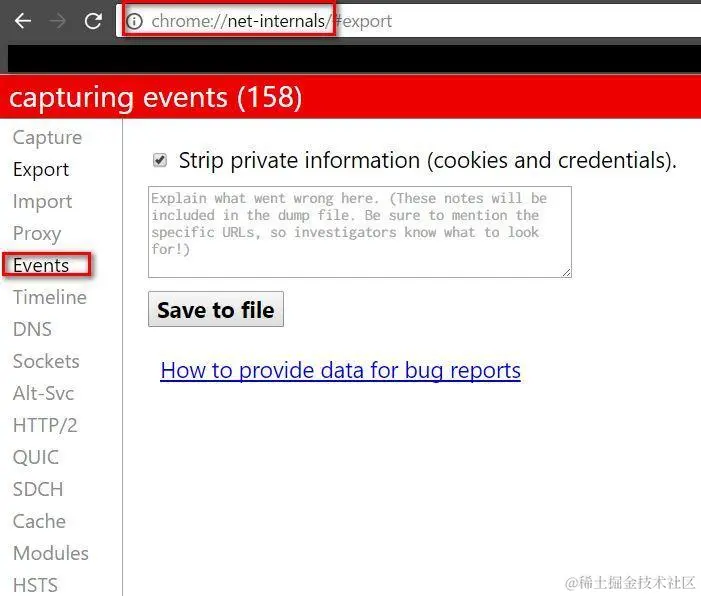Reload the page with the refresh icon
This screenshot has width=701, height=596.
(x=93, y=21)
